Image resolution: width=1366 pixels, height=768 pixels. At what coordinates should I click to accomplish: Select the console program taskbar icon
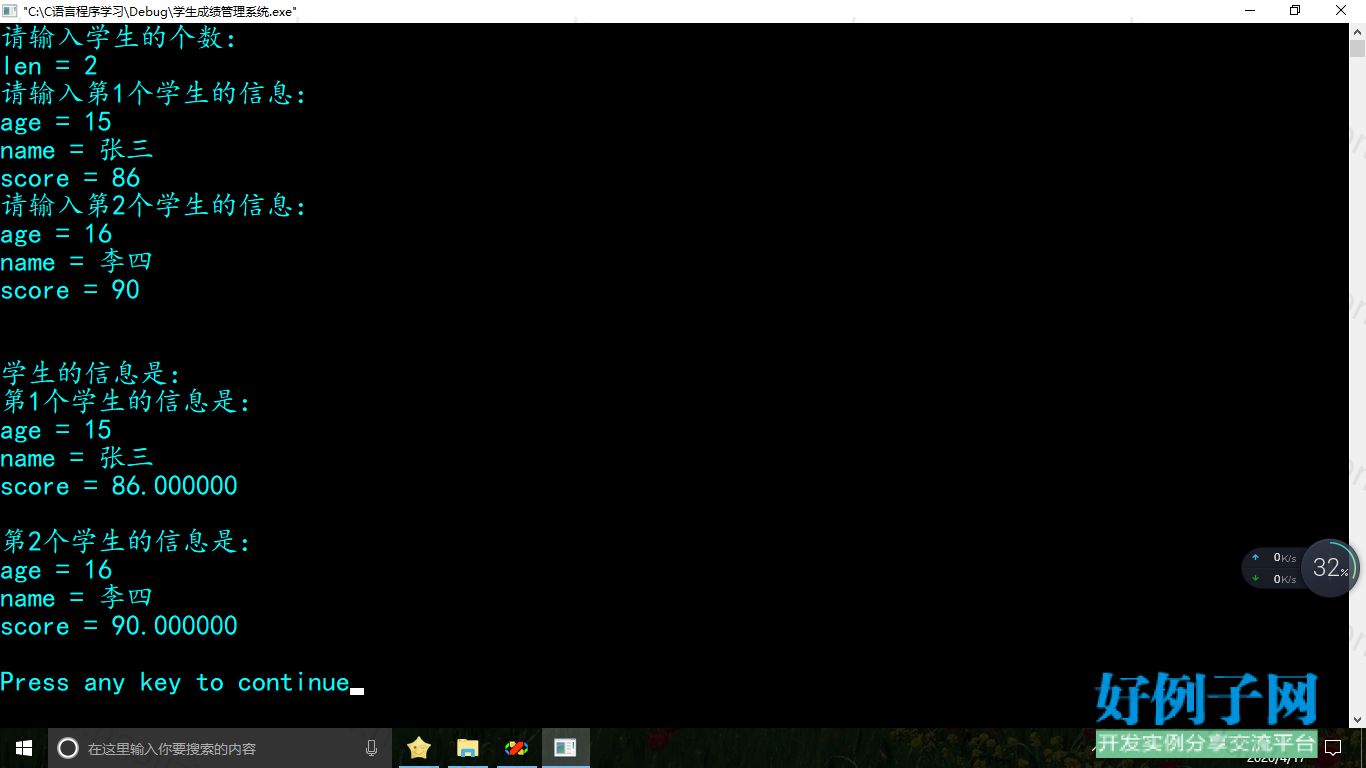pos(565,748)
